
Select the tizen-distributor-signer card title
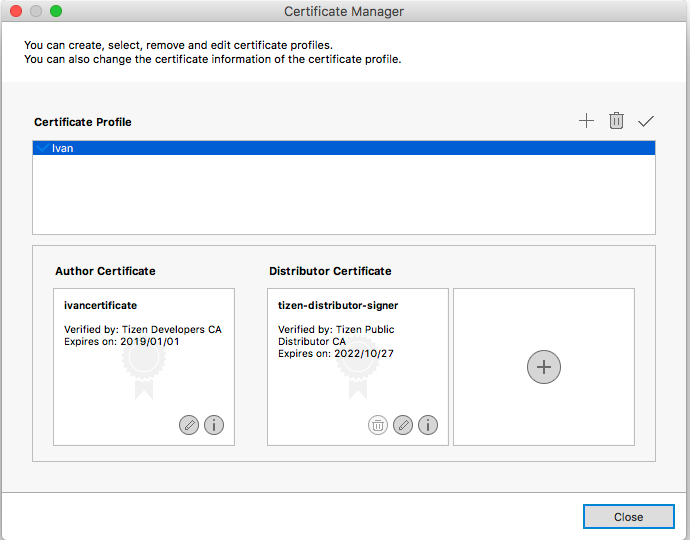click(338, 305)
